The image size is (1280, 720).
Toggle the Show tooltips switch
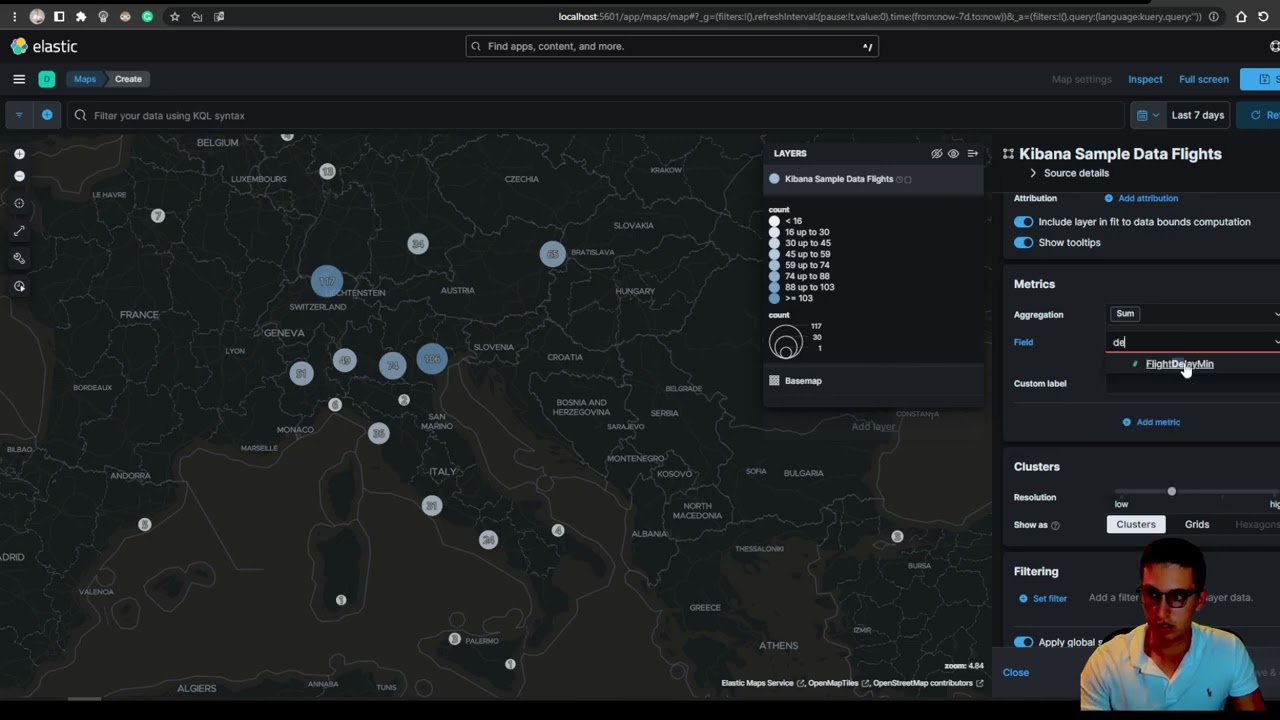[1023, 243]
